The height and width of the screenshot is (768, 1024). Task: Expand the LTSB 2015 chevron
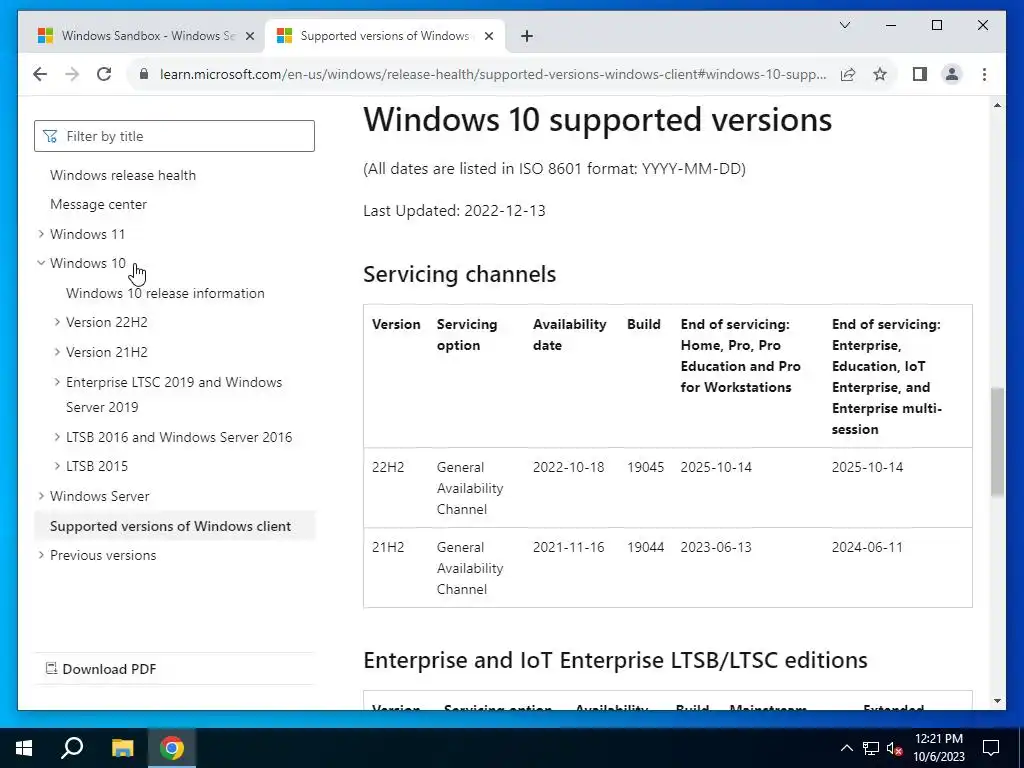coord(57,466)
